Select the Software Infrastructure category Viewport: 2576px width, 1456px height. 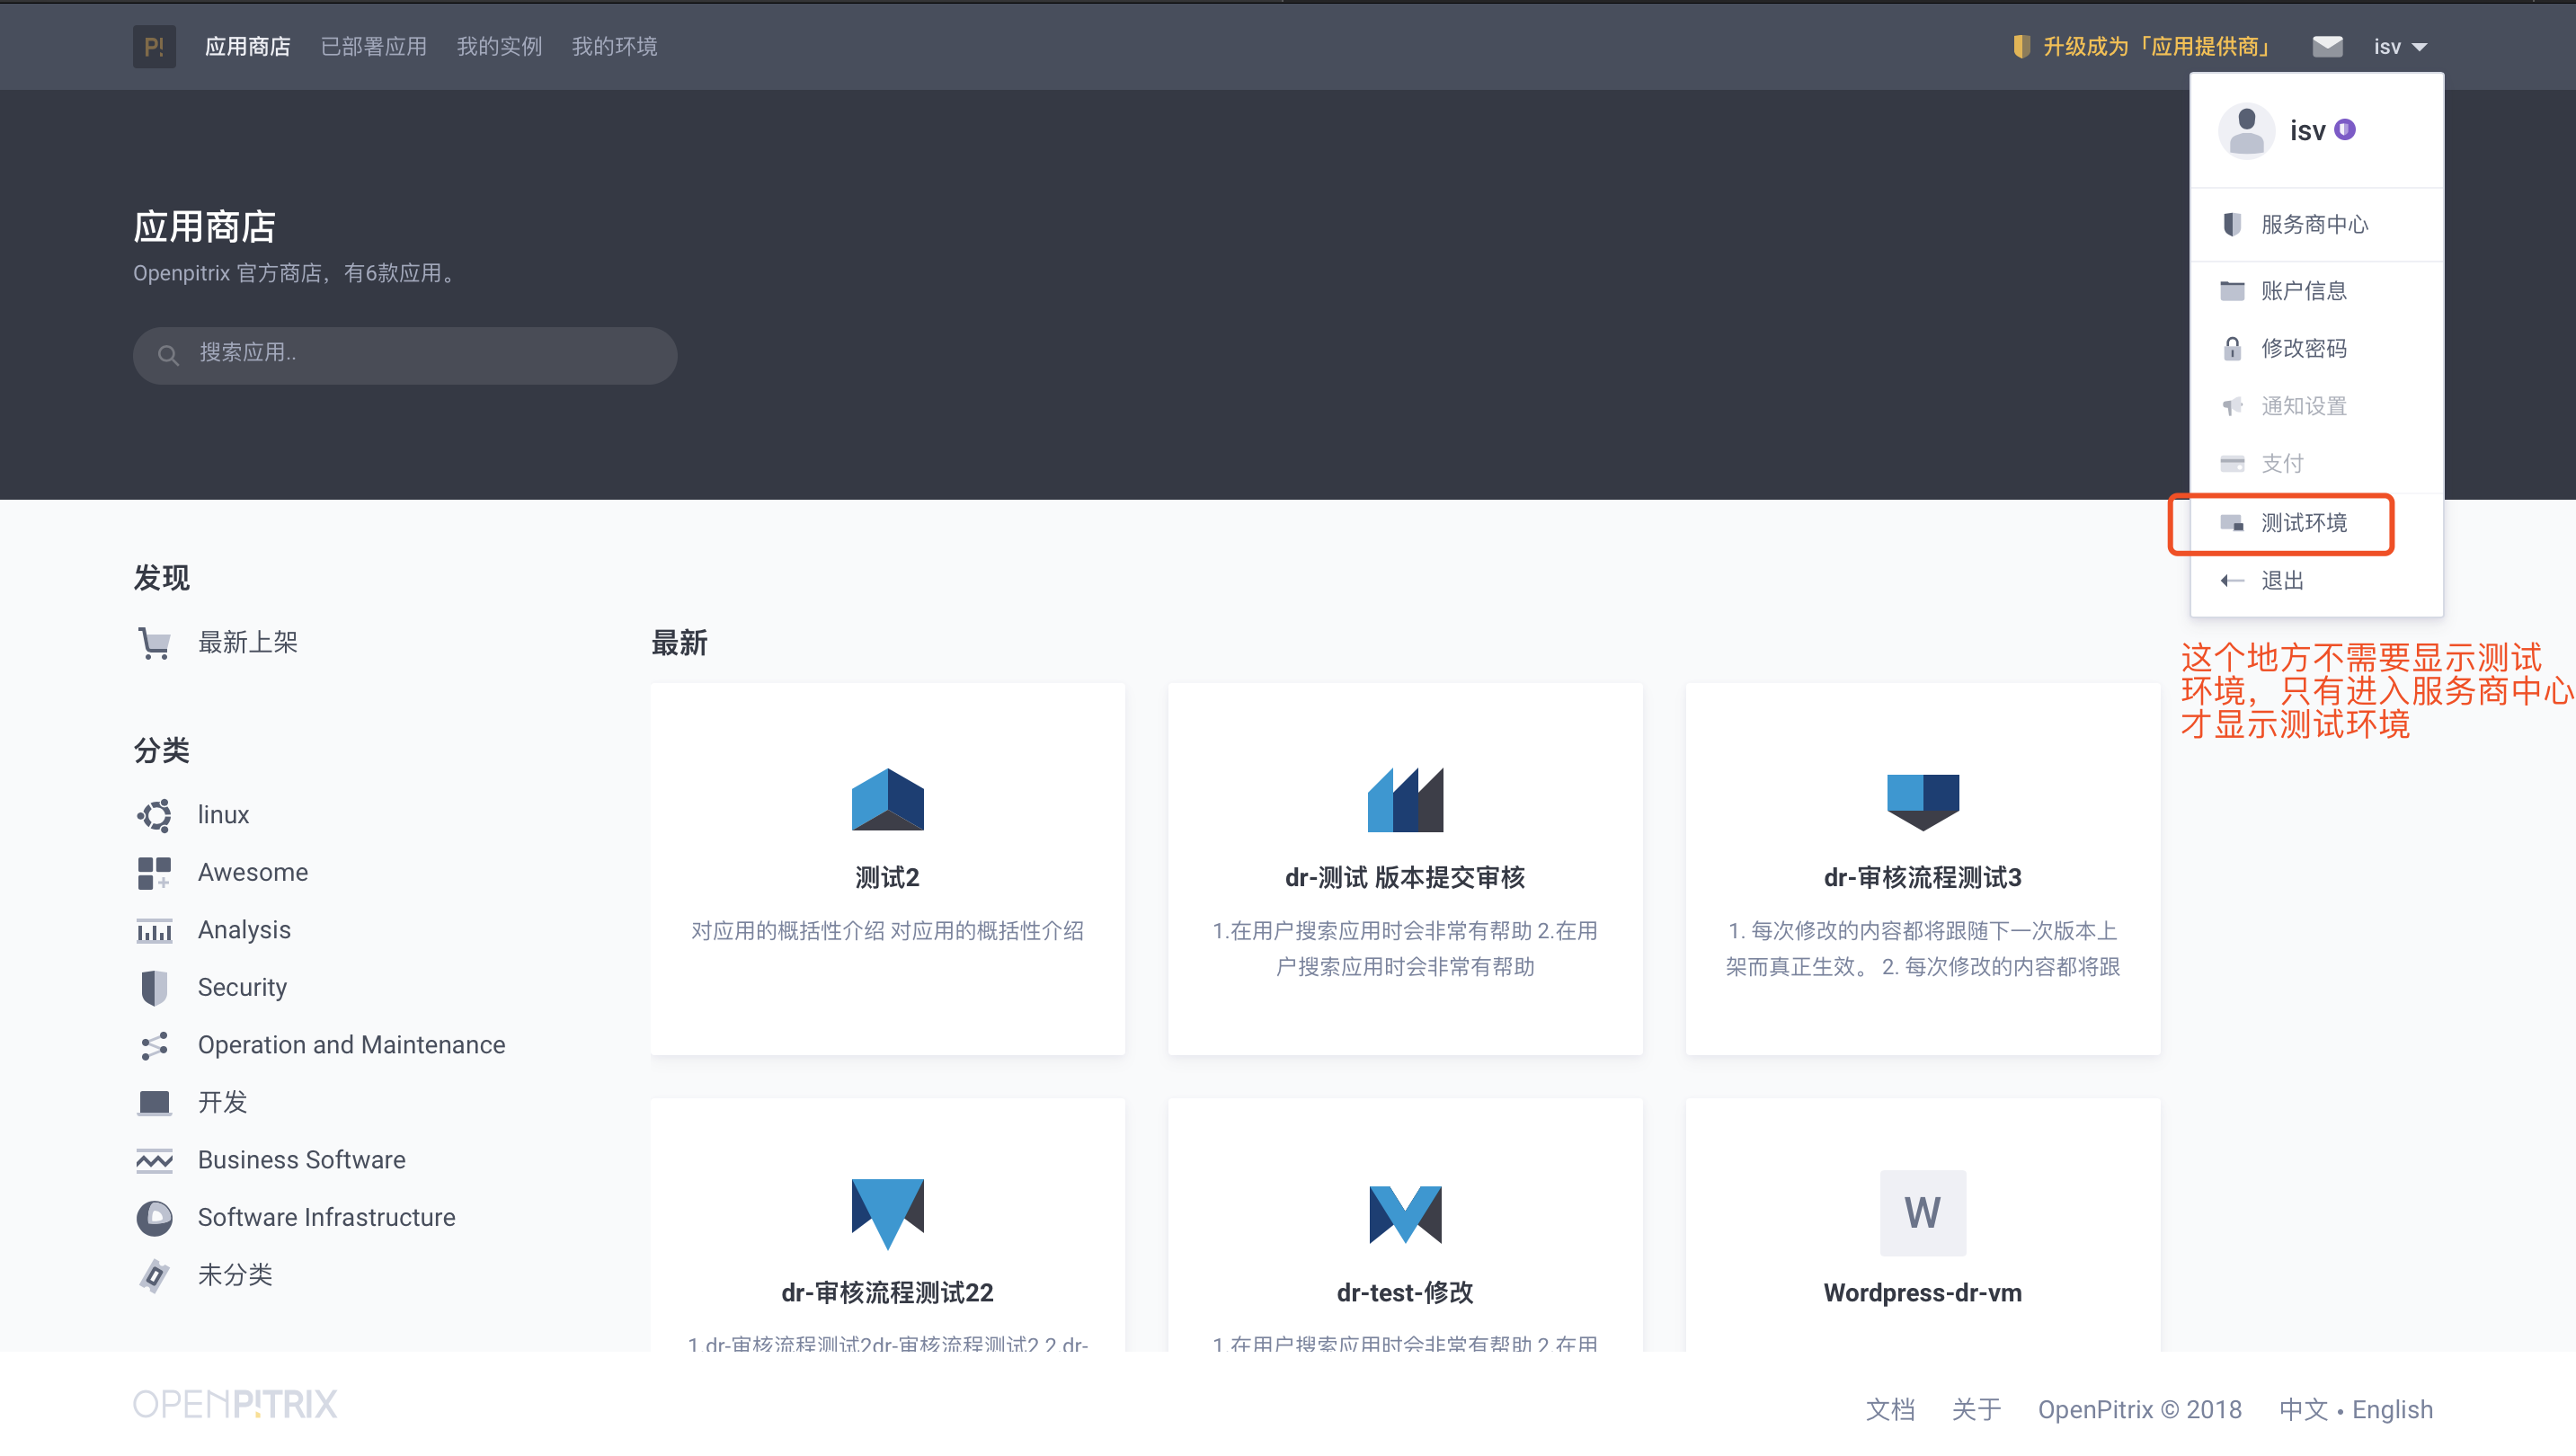pos(325,1217)
